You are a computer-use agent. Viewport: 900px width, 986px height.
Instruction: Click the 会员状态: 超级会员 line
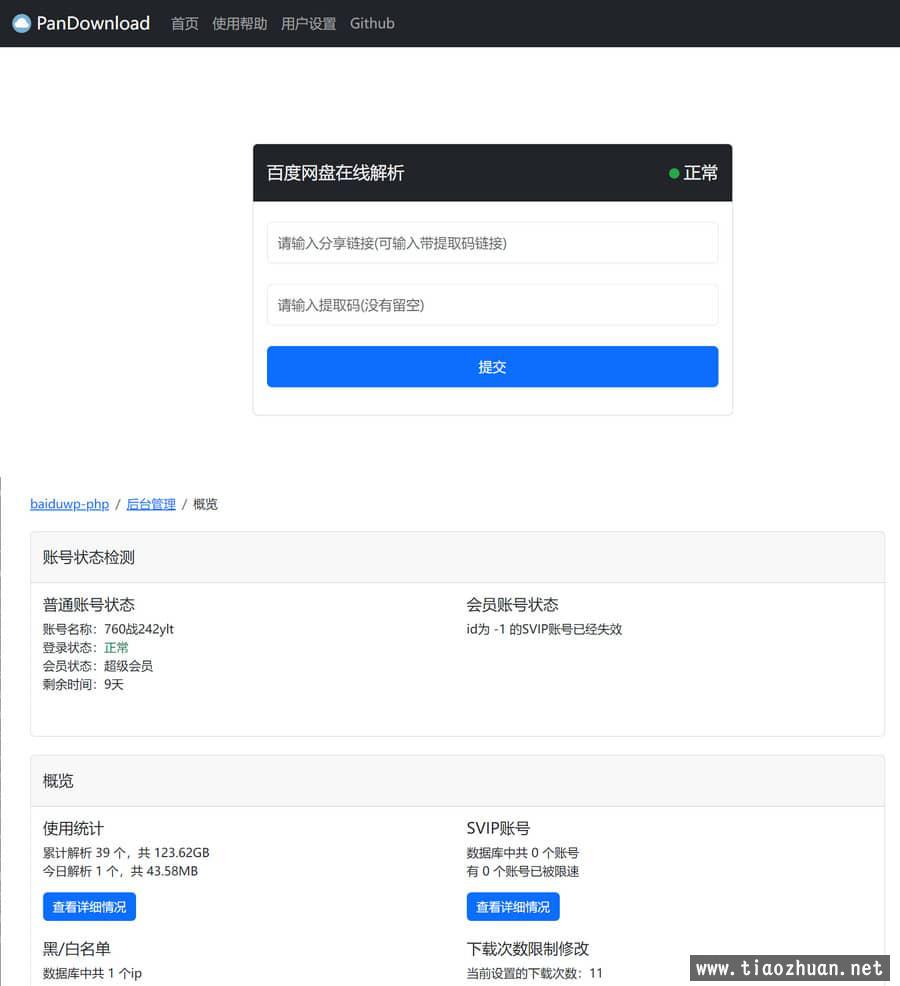98,666
